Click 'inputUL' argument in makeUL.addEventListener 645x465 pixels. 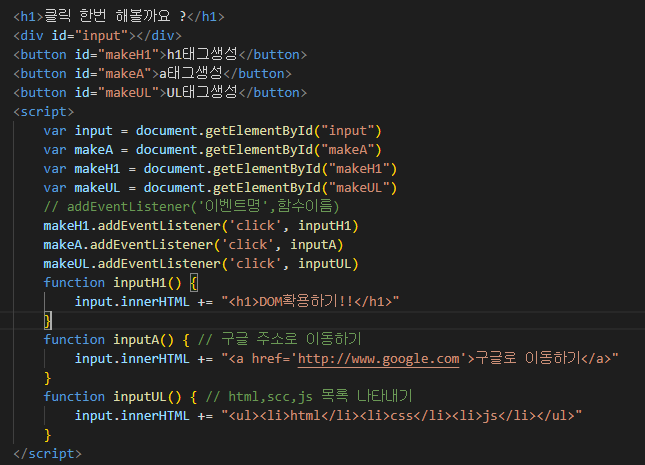pos(325,263)
